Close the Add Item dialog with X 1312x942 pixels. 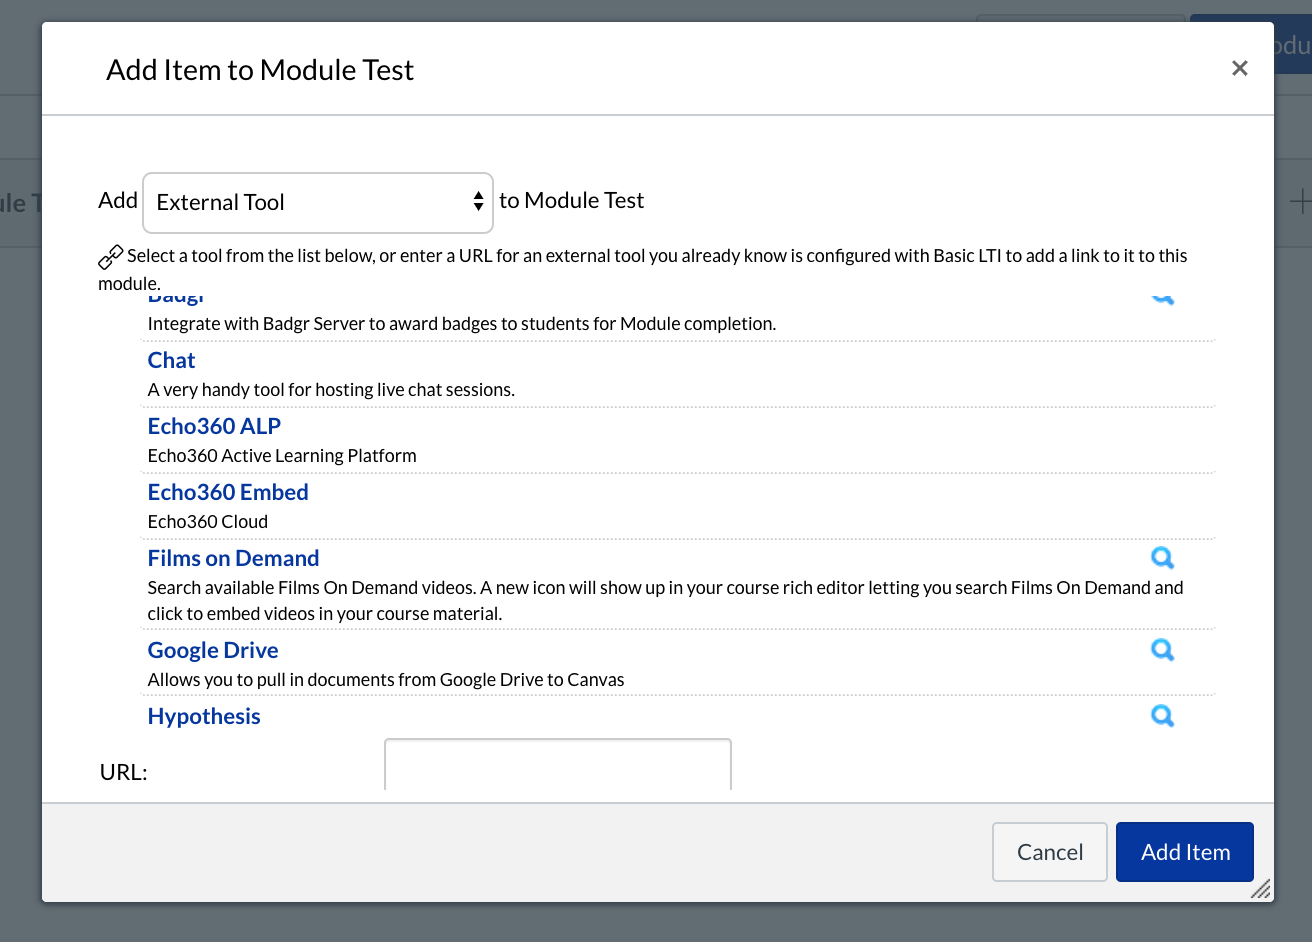(1240, 68)
